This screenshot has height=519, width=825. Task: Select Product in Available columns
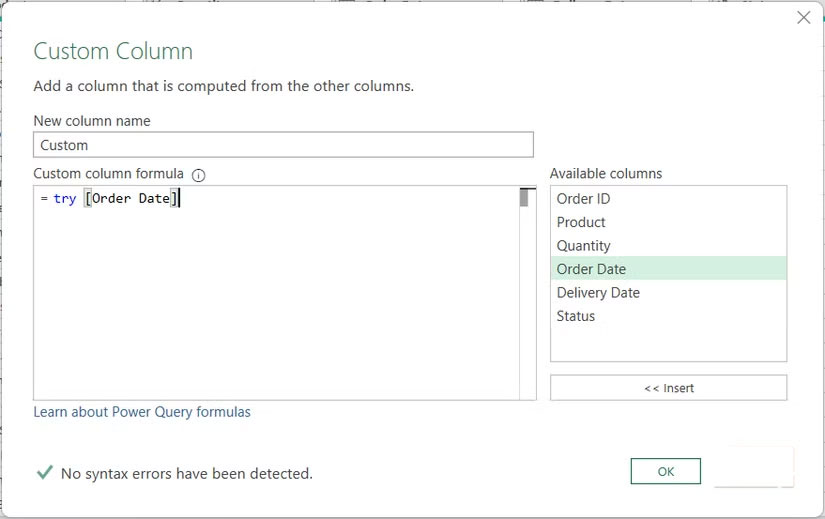[581, 222]
